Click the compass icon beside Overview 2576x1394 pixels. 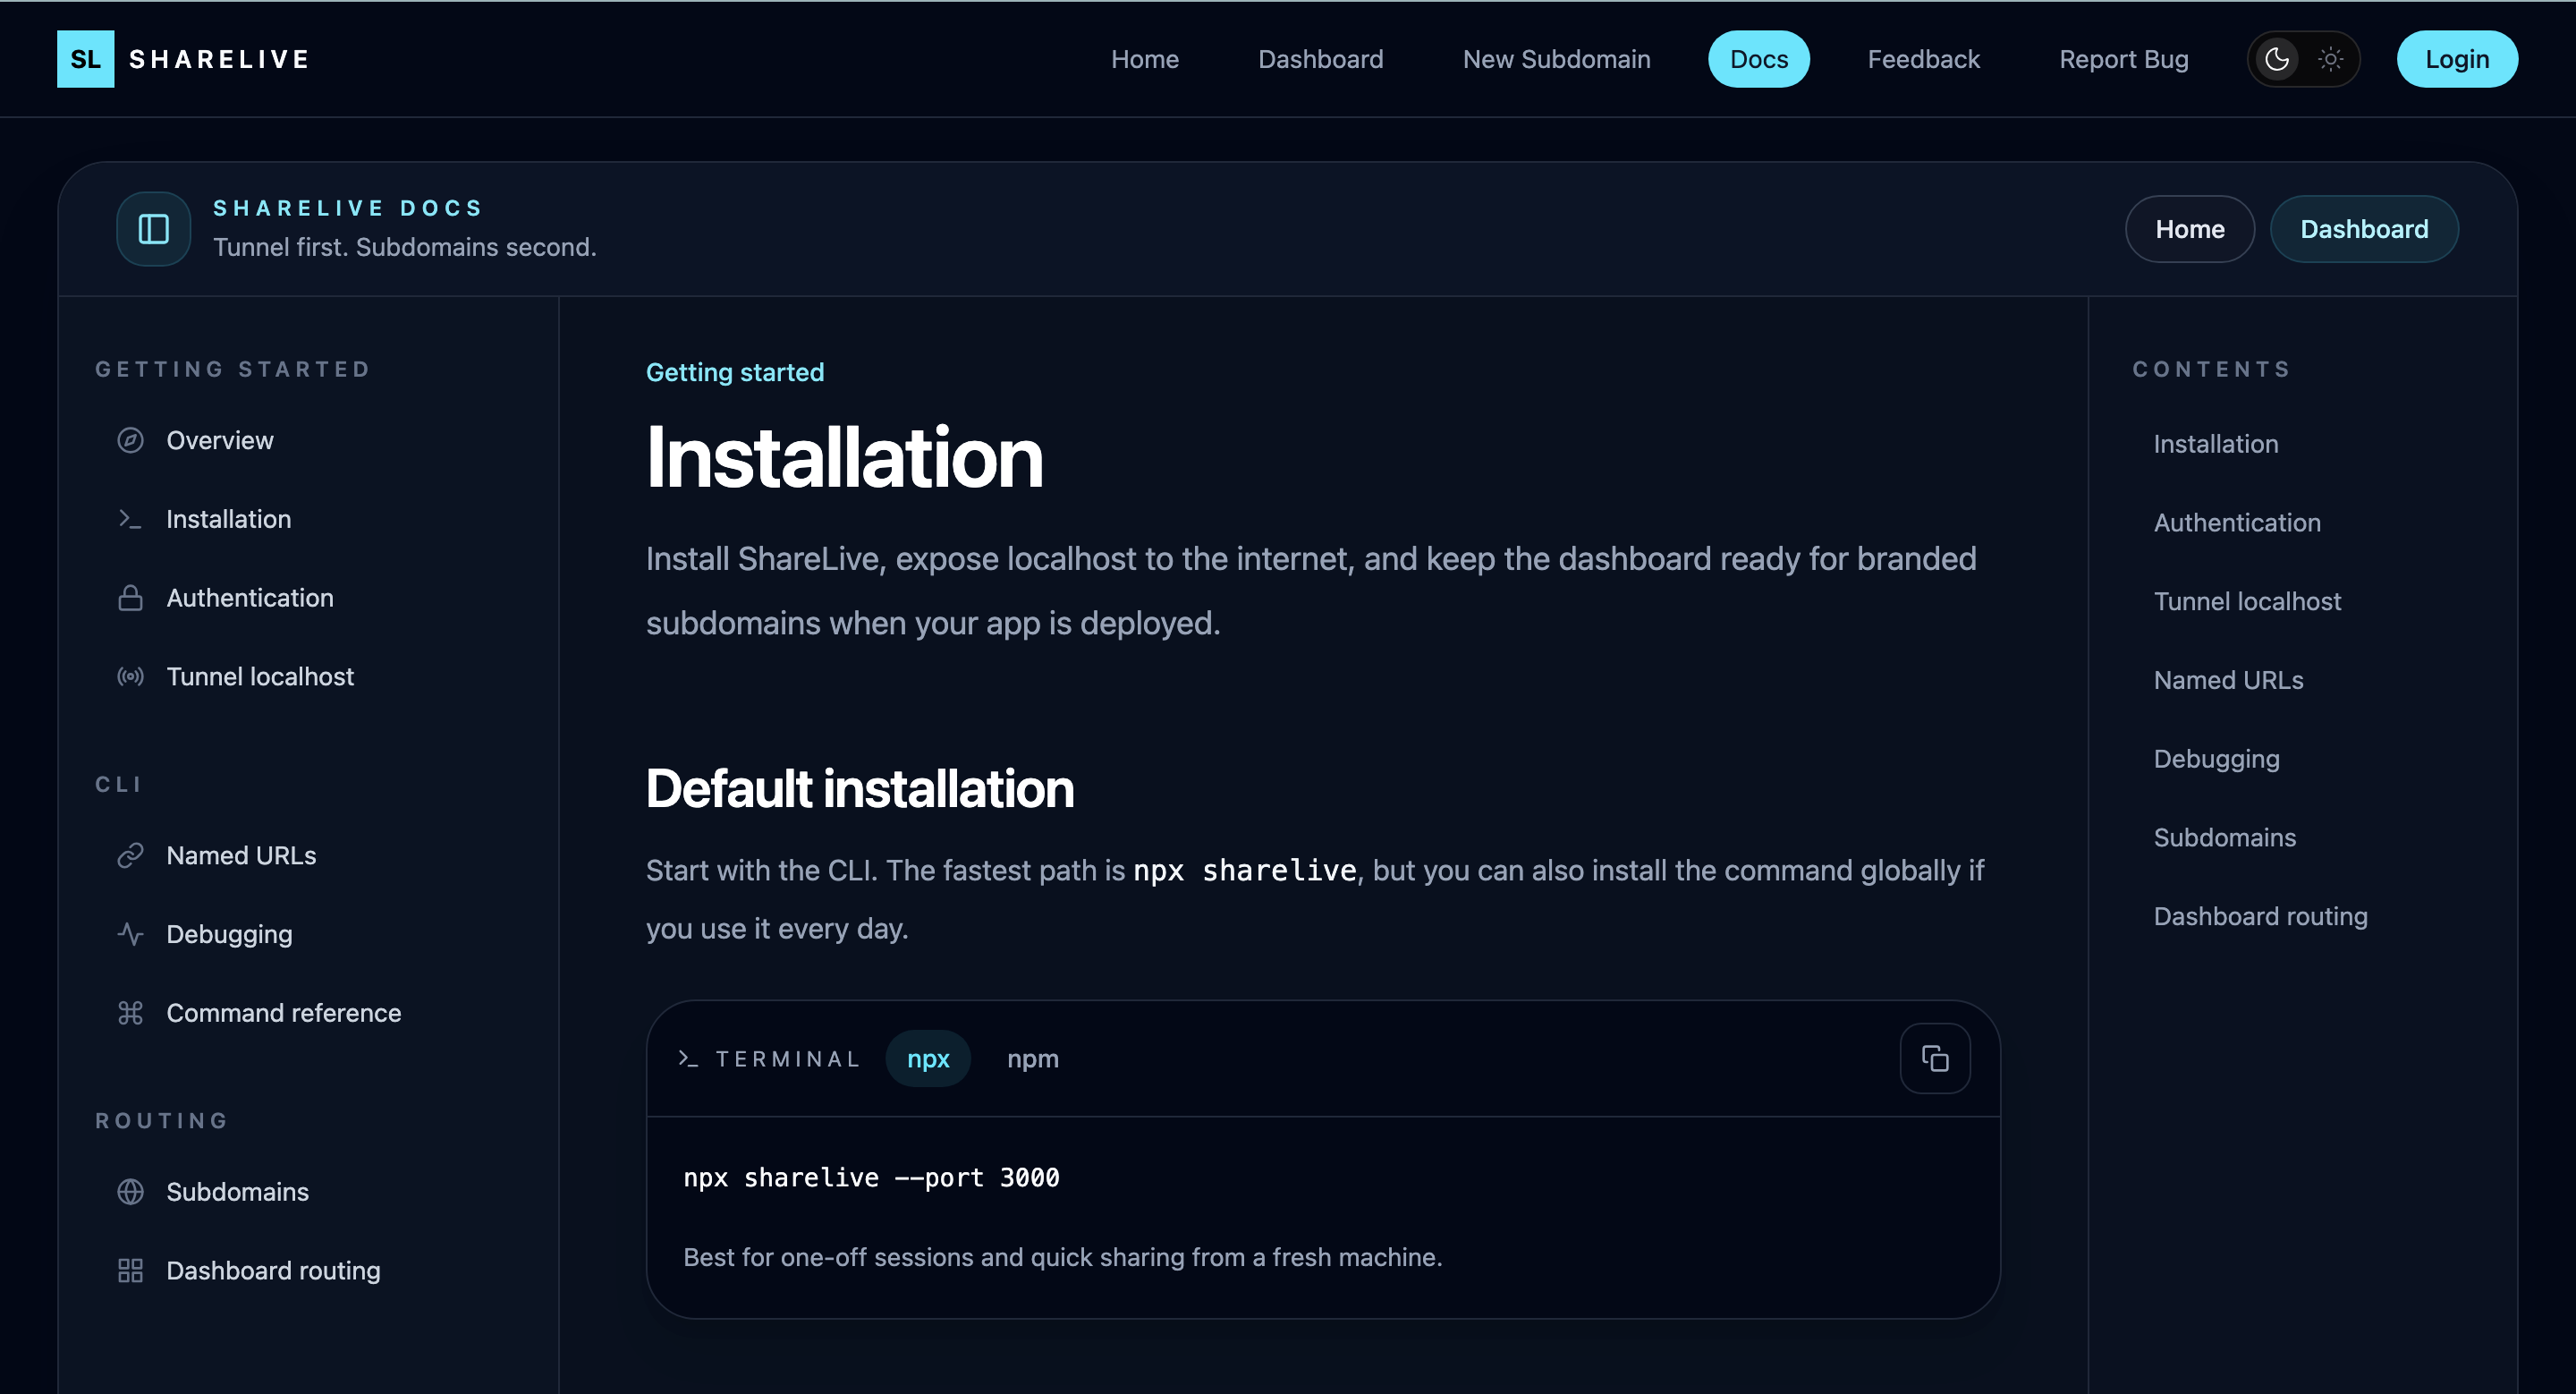pos(130,440)
